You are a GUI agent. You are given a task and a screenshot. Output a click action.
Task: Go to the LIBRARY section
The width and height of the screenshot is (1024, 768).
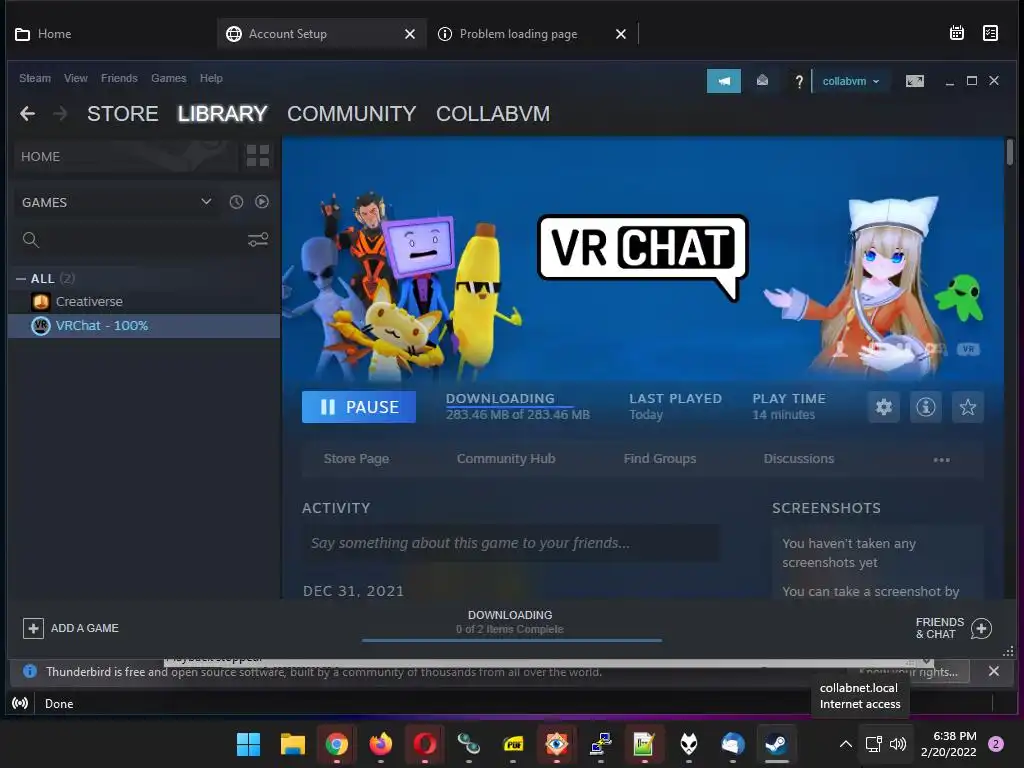click(x=222, y=114)
